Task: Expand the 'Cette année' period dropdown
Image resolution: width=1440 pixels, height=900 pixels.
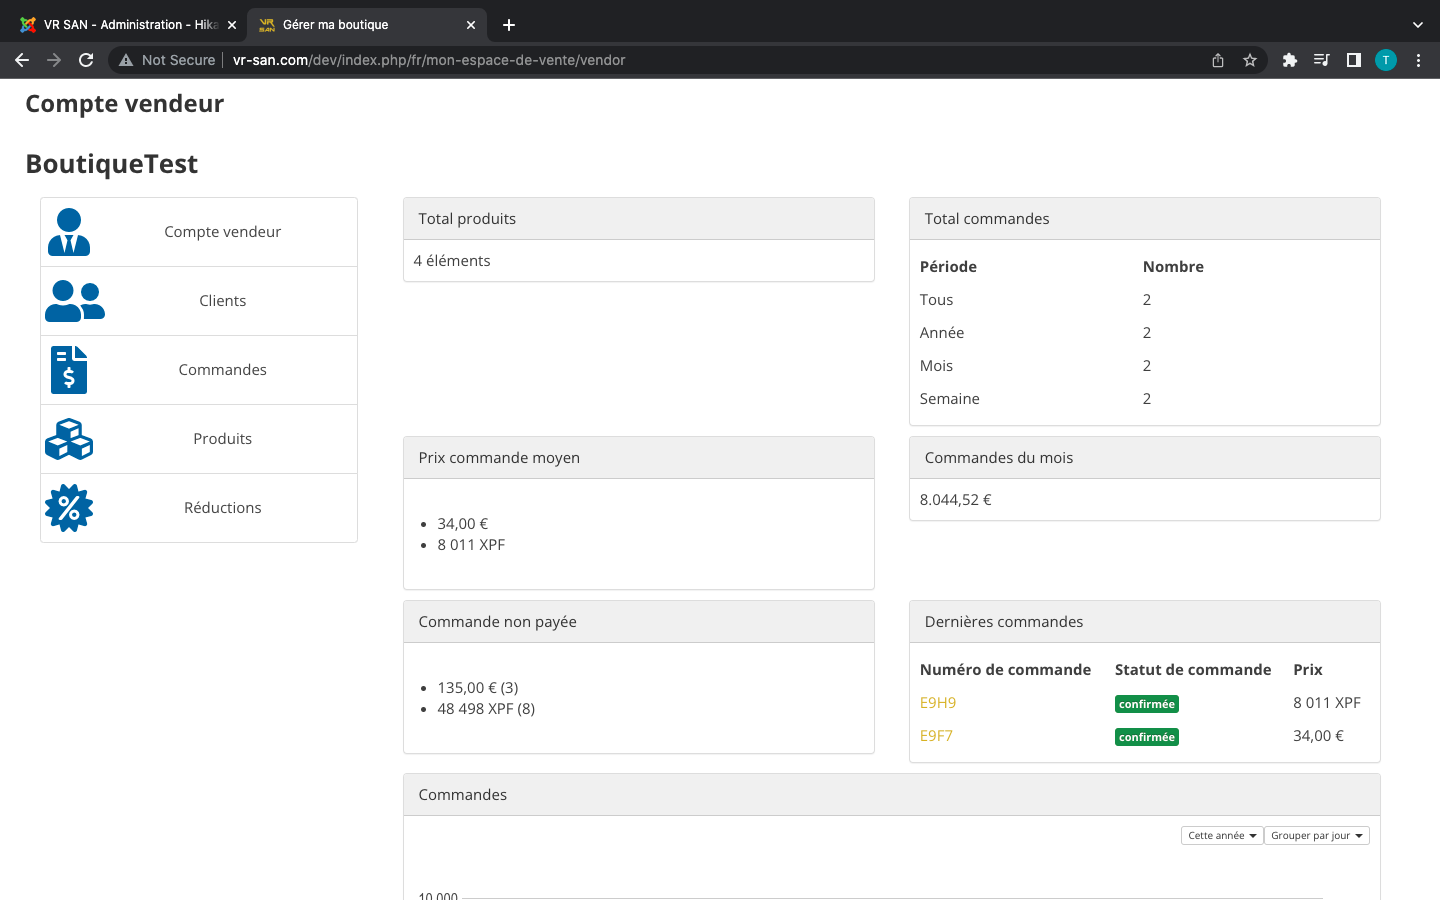Action: tap(1222, 836)
